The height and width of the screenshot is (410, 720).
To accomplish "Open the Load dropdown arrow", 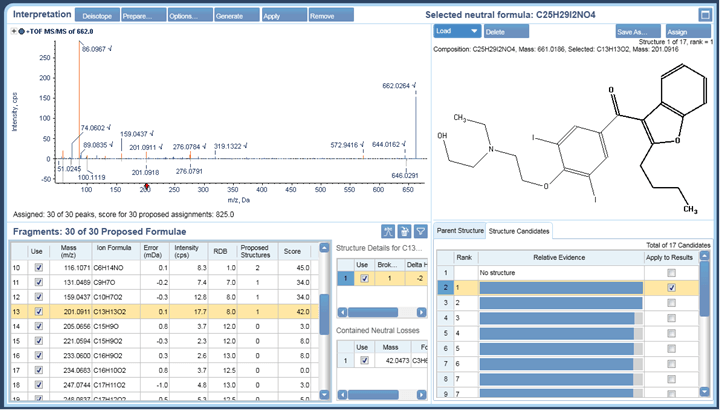I will pyautogui.click(x=474, y=31).
